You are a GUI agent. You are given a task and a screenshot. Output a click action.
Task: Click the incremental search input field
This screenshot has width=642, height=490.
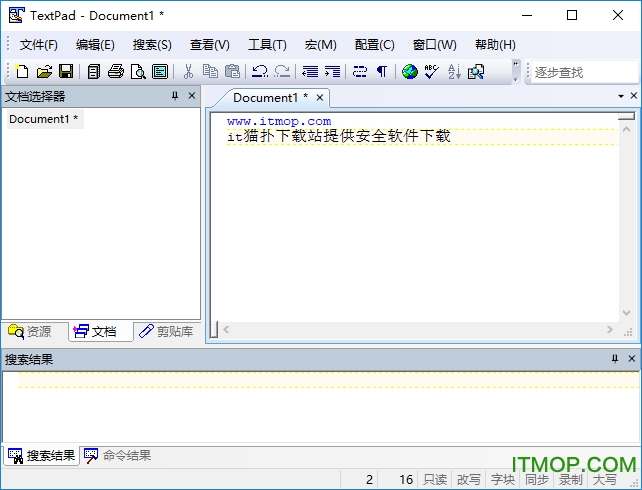pyautogui.click(x=585, y=72)
